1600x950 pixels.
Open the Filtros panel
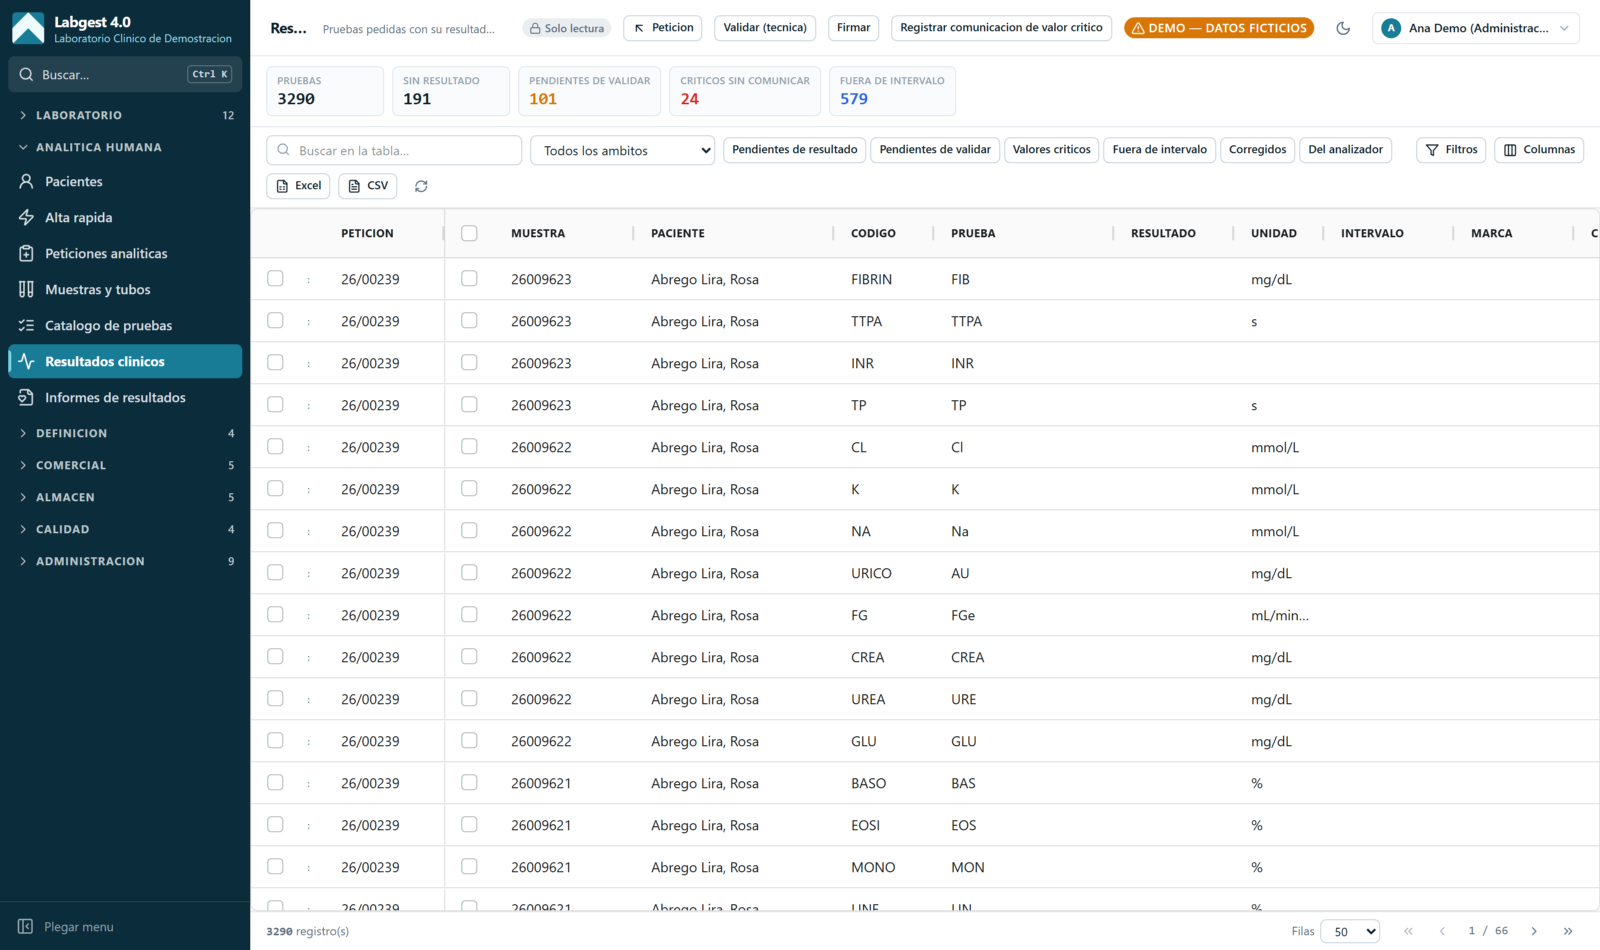[1451, 150]
